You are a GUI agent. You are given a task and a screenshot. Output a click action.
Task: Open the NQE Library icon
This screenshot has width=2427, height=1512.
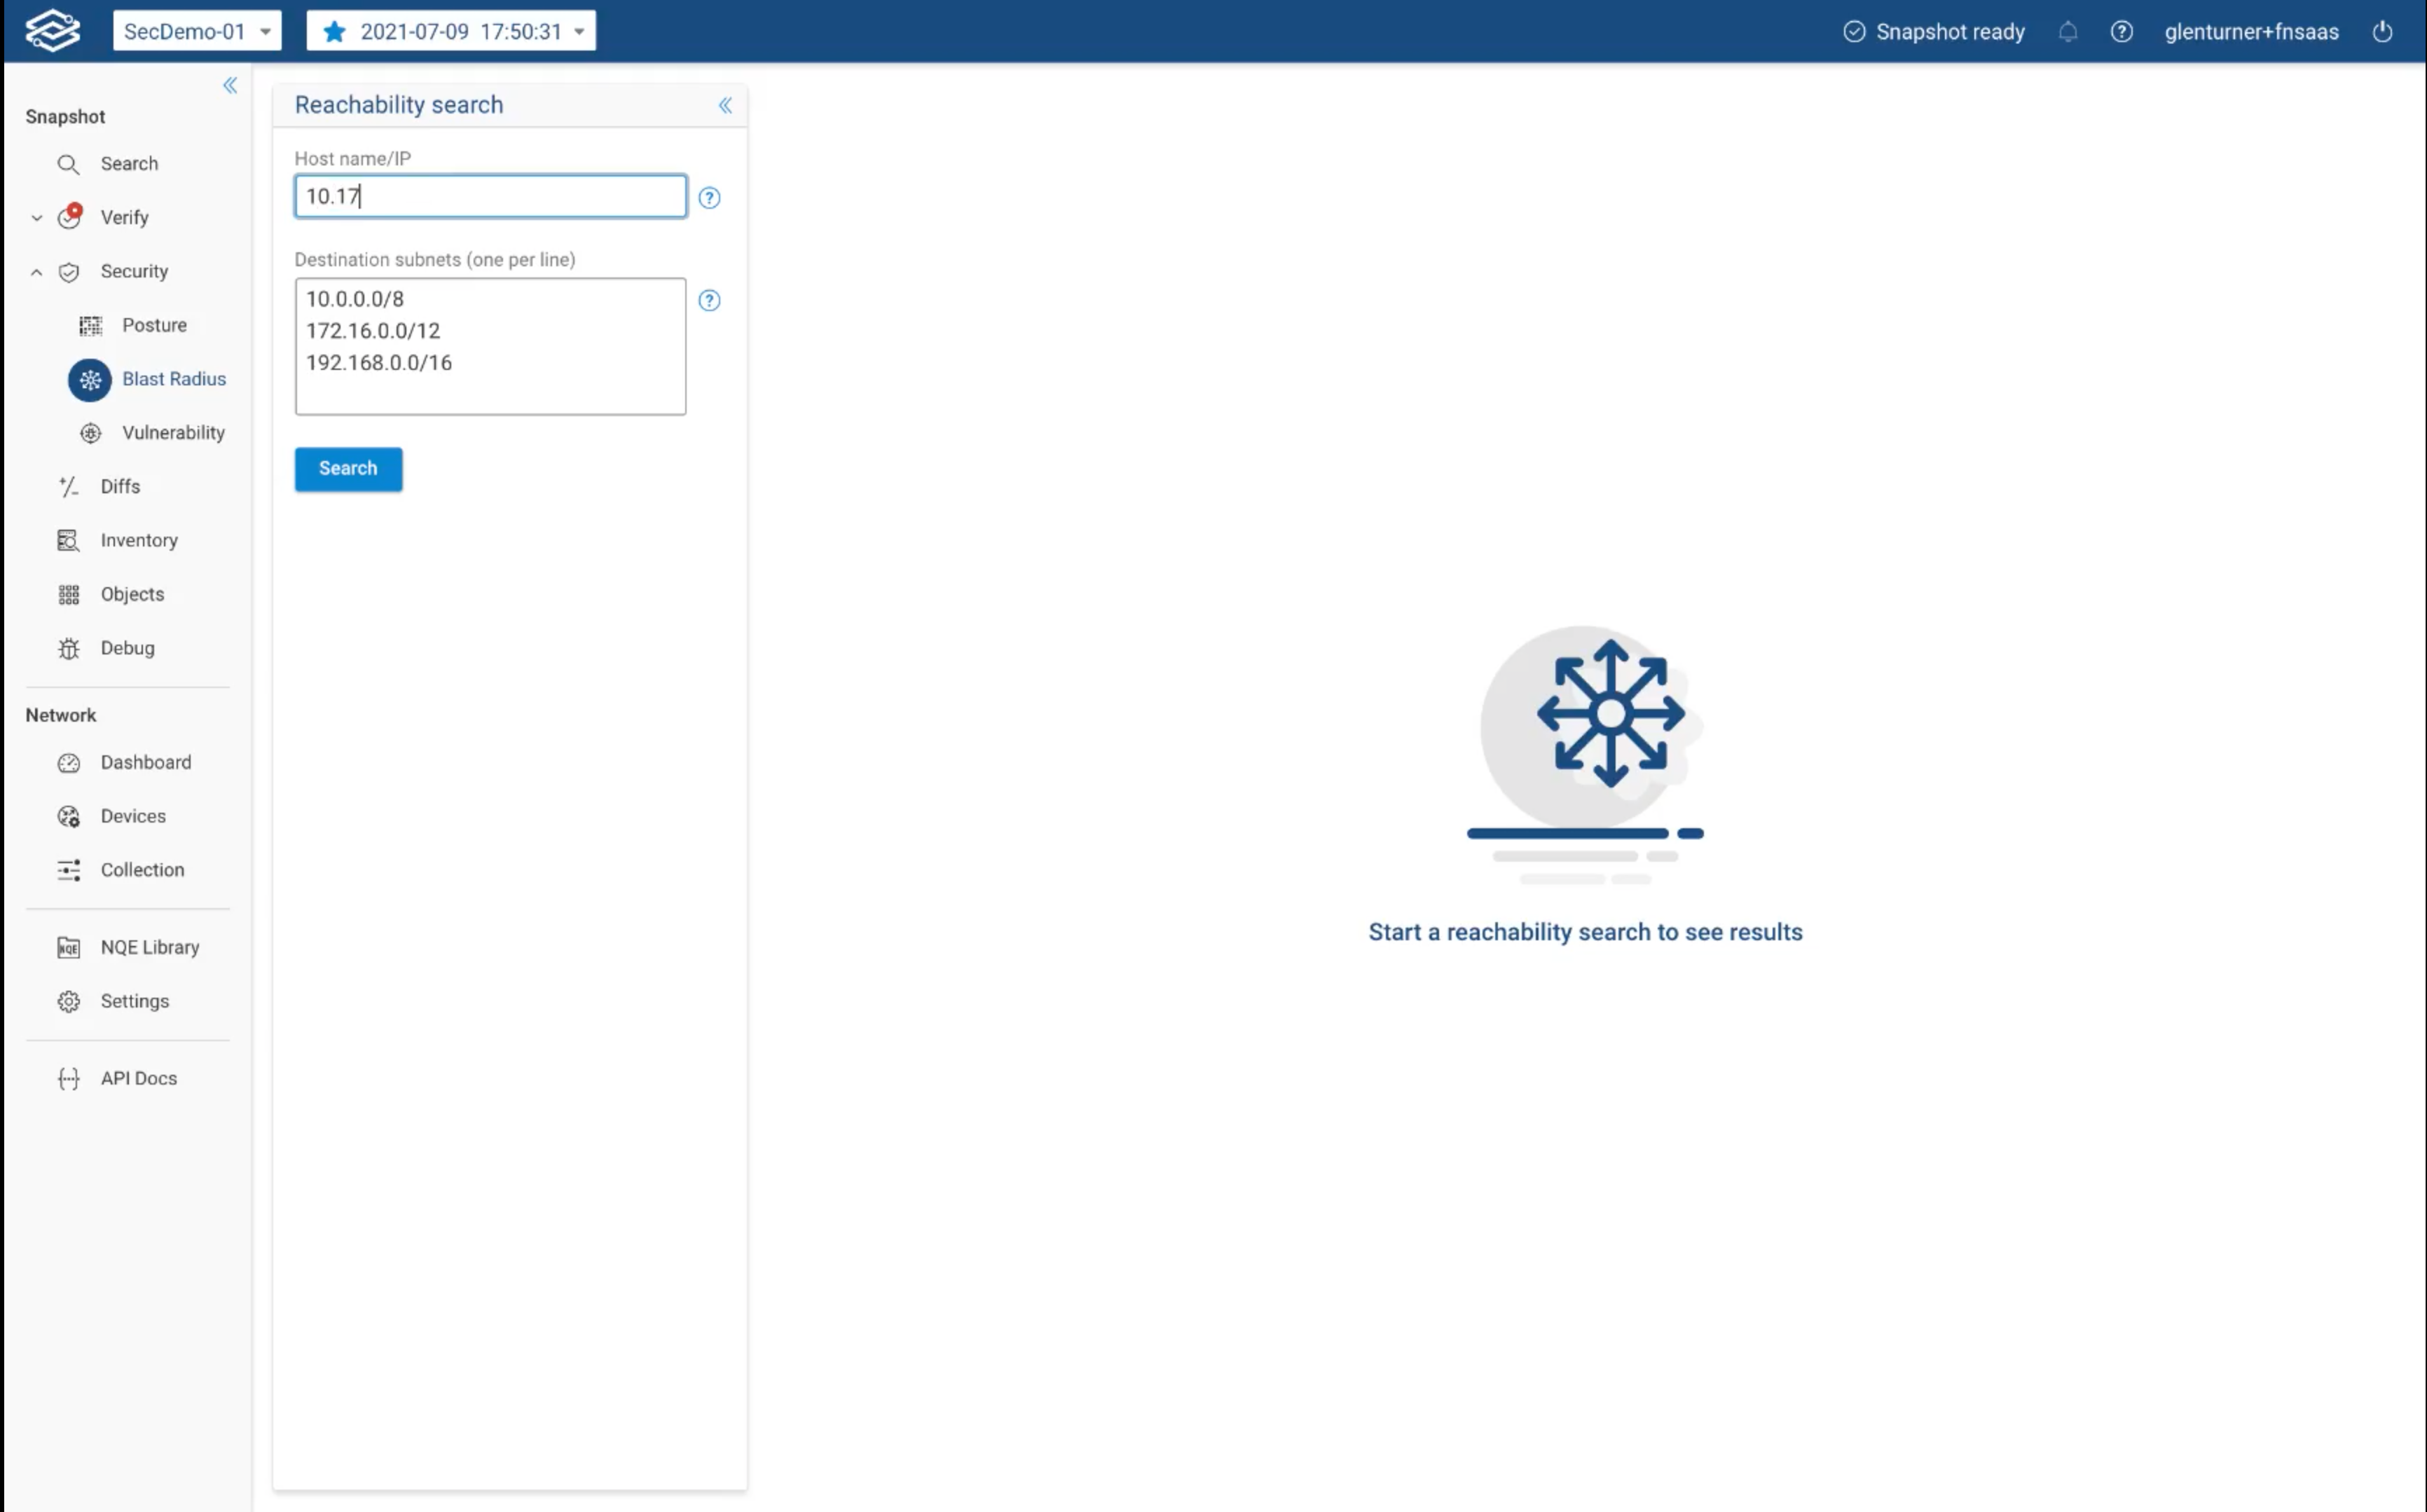(68, 948)
